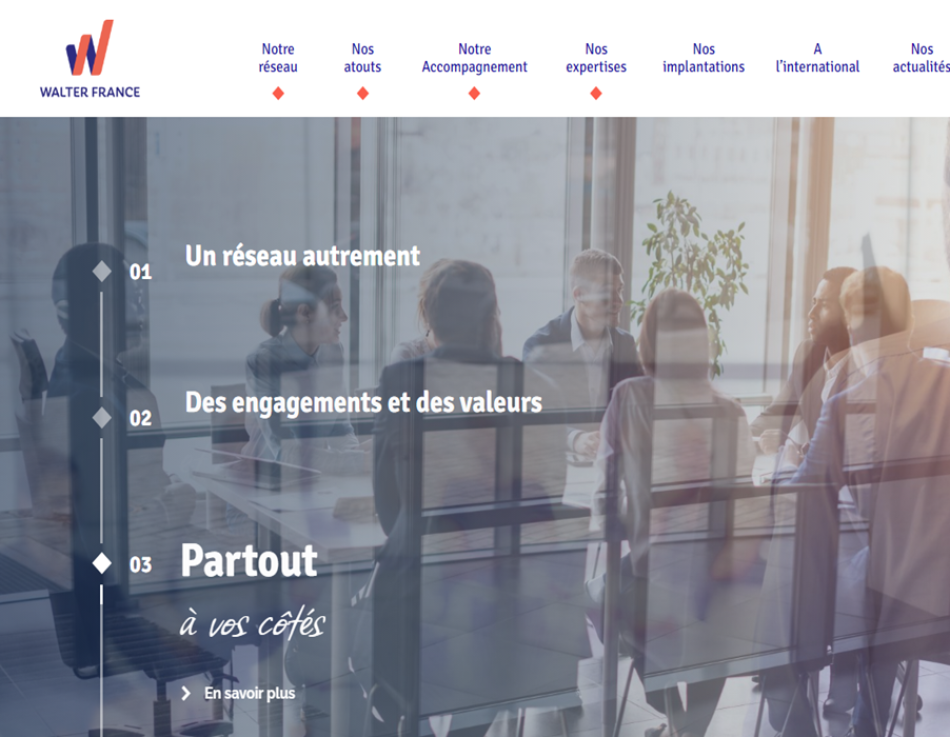Go to Nos implantations page
This screenshot has width=950, height=737.
coord(703,58)
